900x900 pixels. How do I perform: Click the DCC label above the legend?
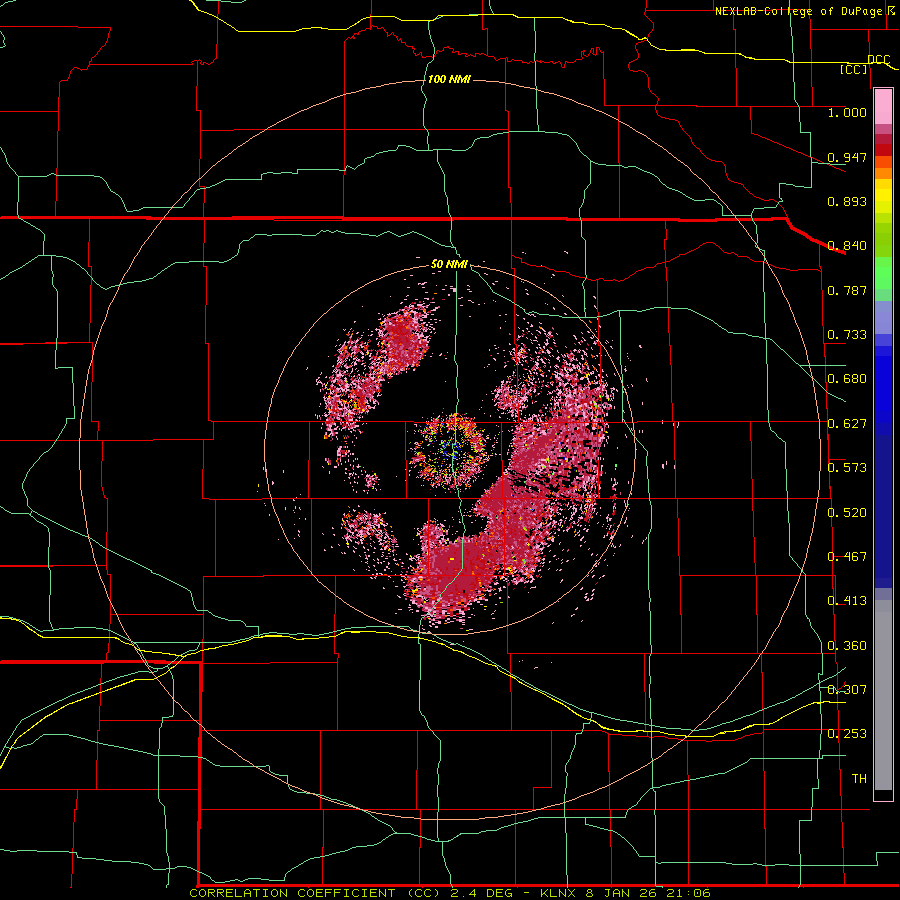point(878,60)
